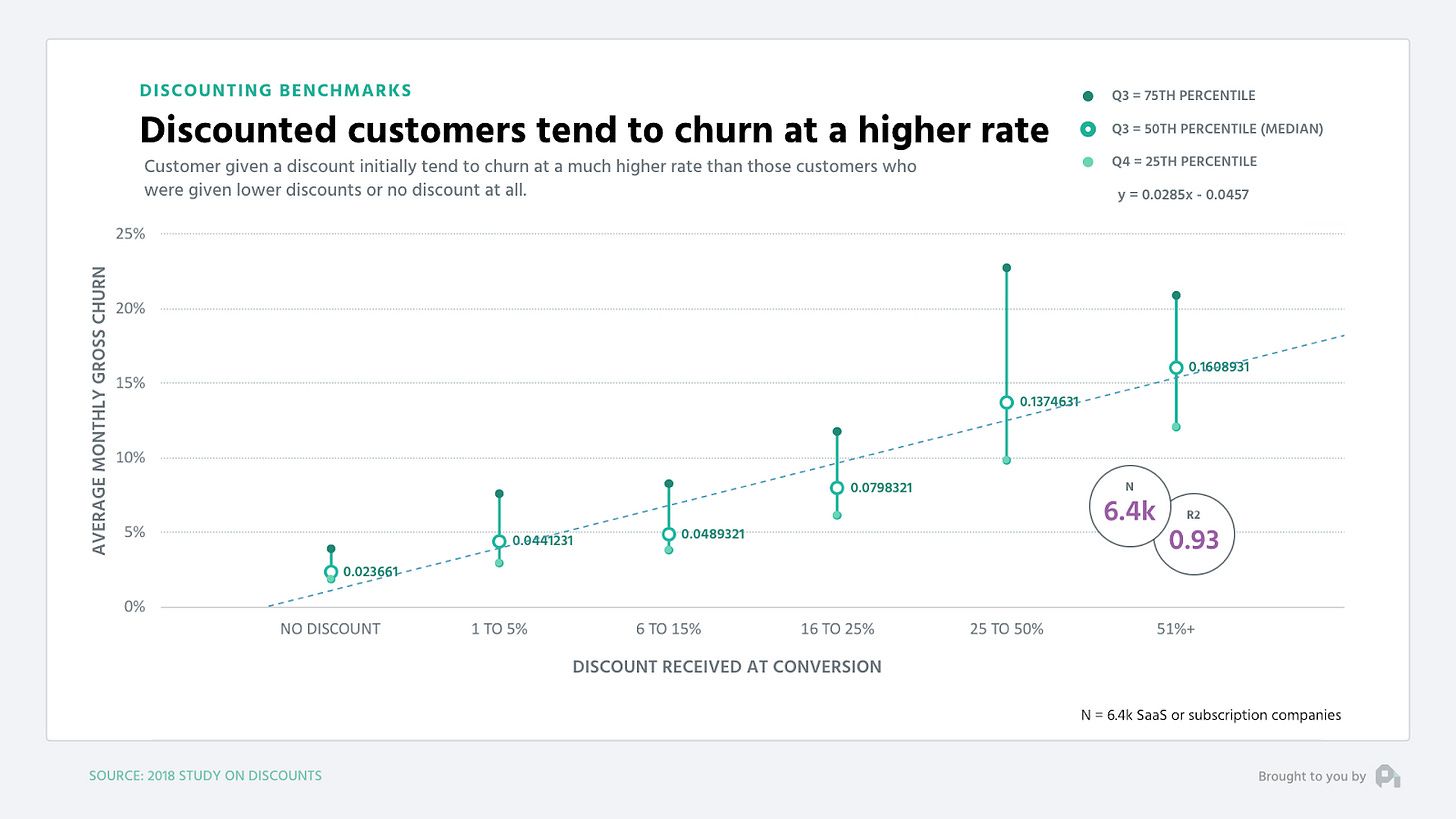
Task: Select the 51%+ median marker
Action: point(1176,368)
